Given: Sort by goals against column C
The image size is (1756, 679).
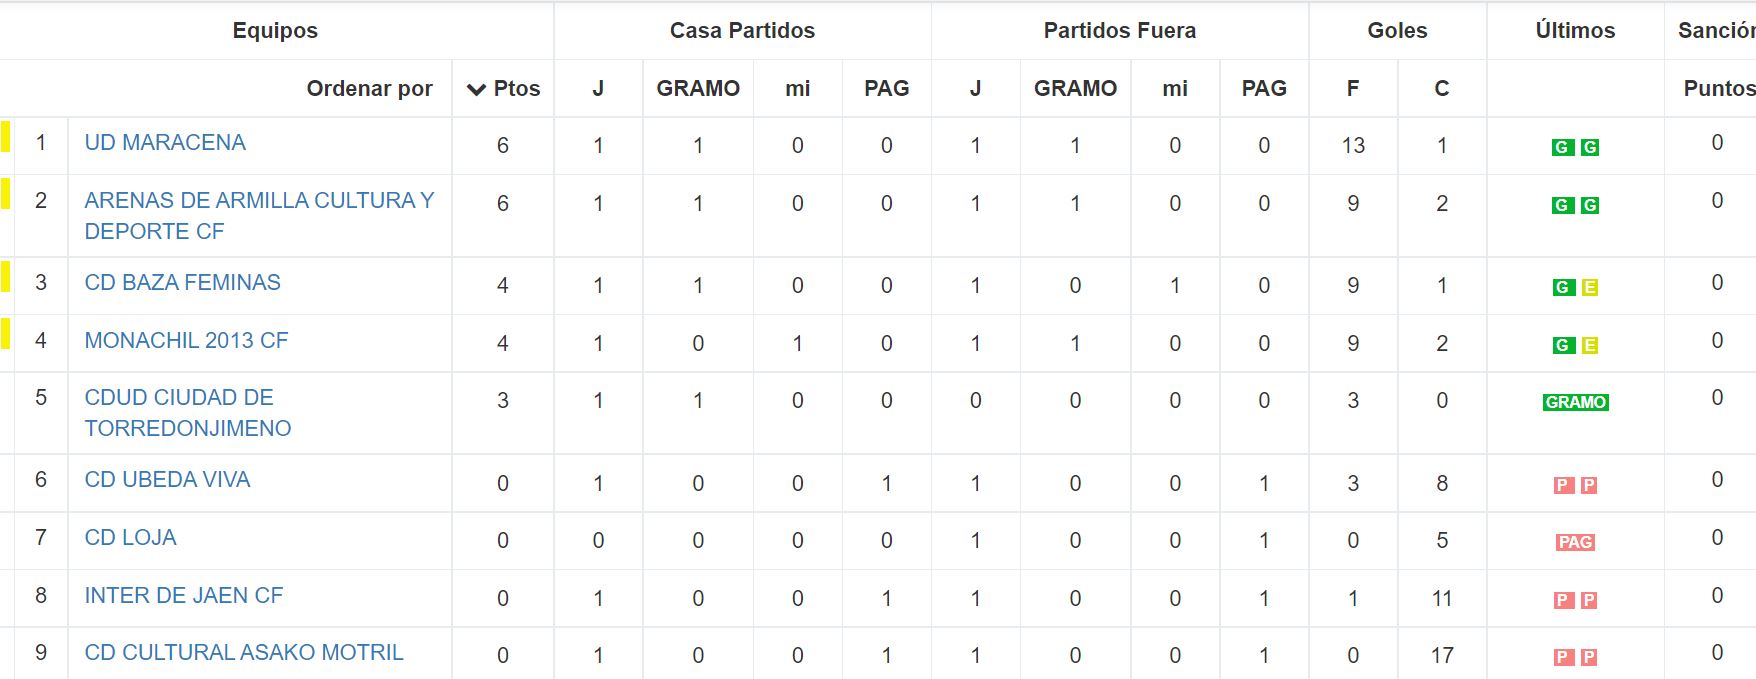Looking at the screenshot, I should coord(1441,88).
